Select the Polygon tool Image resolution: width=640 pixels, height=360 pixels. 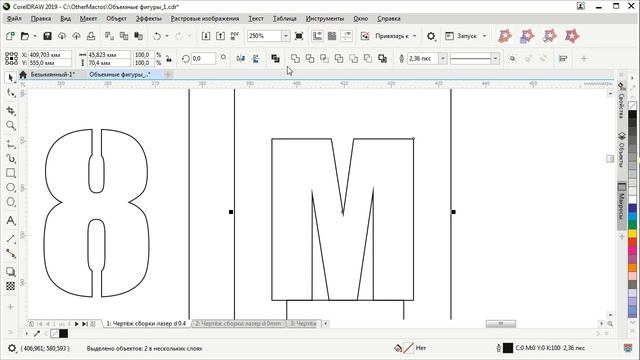(11, 202)
